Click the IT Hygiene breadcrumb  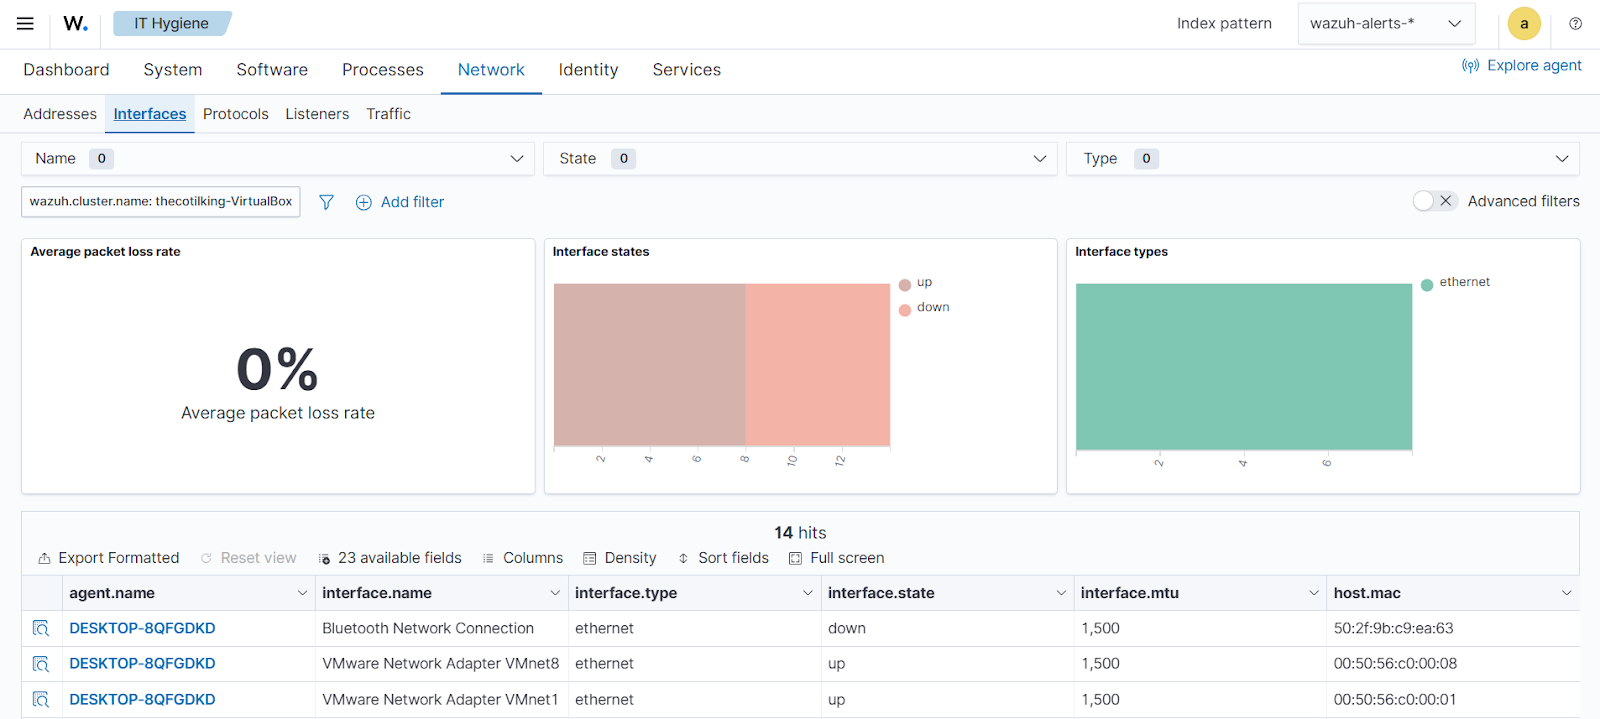point(172,23)
